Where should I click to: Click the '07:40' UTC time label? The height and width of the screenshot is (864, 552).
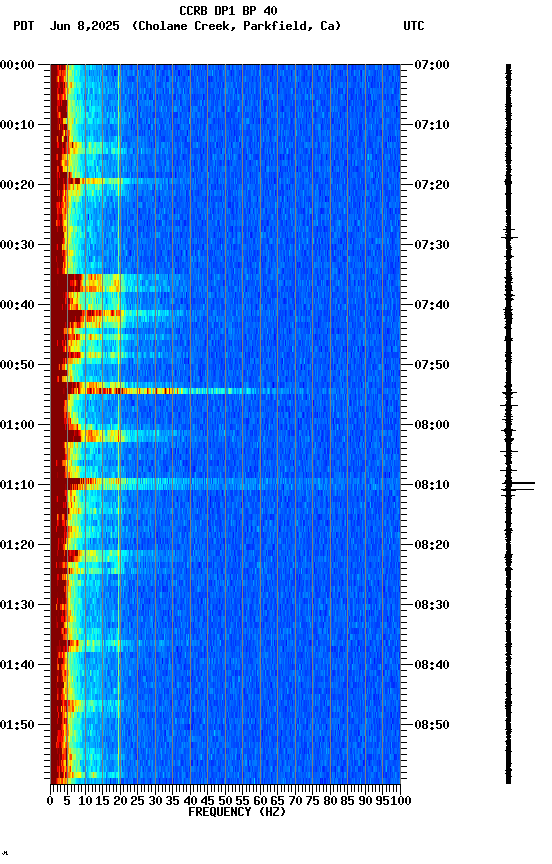[x=431, y=305]
